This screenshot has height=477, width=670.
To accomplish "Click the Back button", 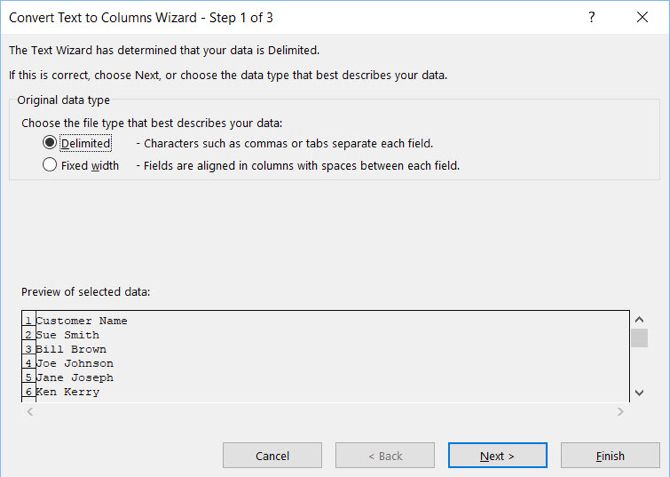I will coord(384,456).
